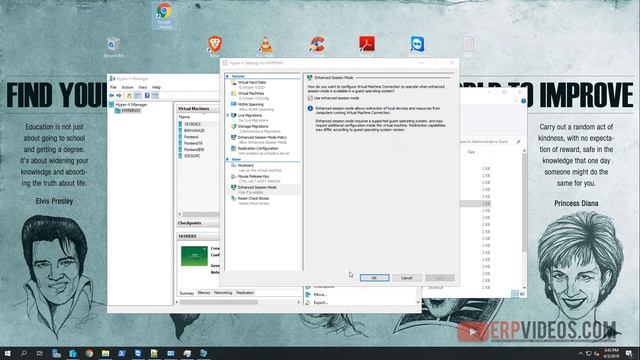The width and height of the screenshot is (640, 360).
Task: Open Mouse Release Key setting
Action: click(x=253, y=177)
